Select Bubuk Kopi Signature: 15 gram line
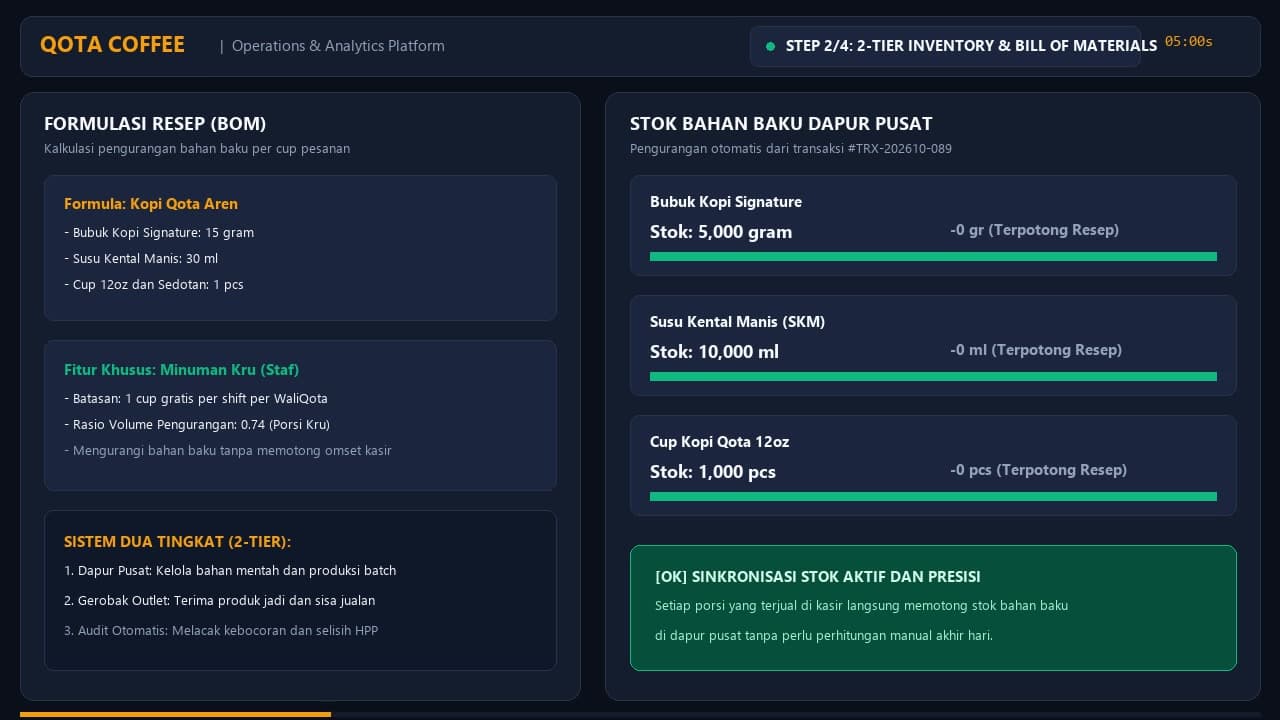This screenshot has height=720, width=1280. (159, 233)
